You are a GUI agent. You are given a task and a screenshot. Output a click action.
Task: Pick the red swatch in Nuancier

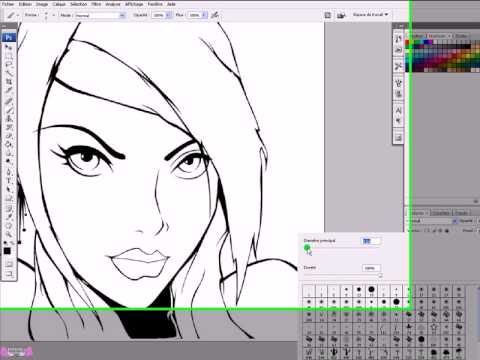(407, 43)
